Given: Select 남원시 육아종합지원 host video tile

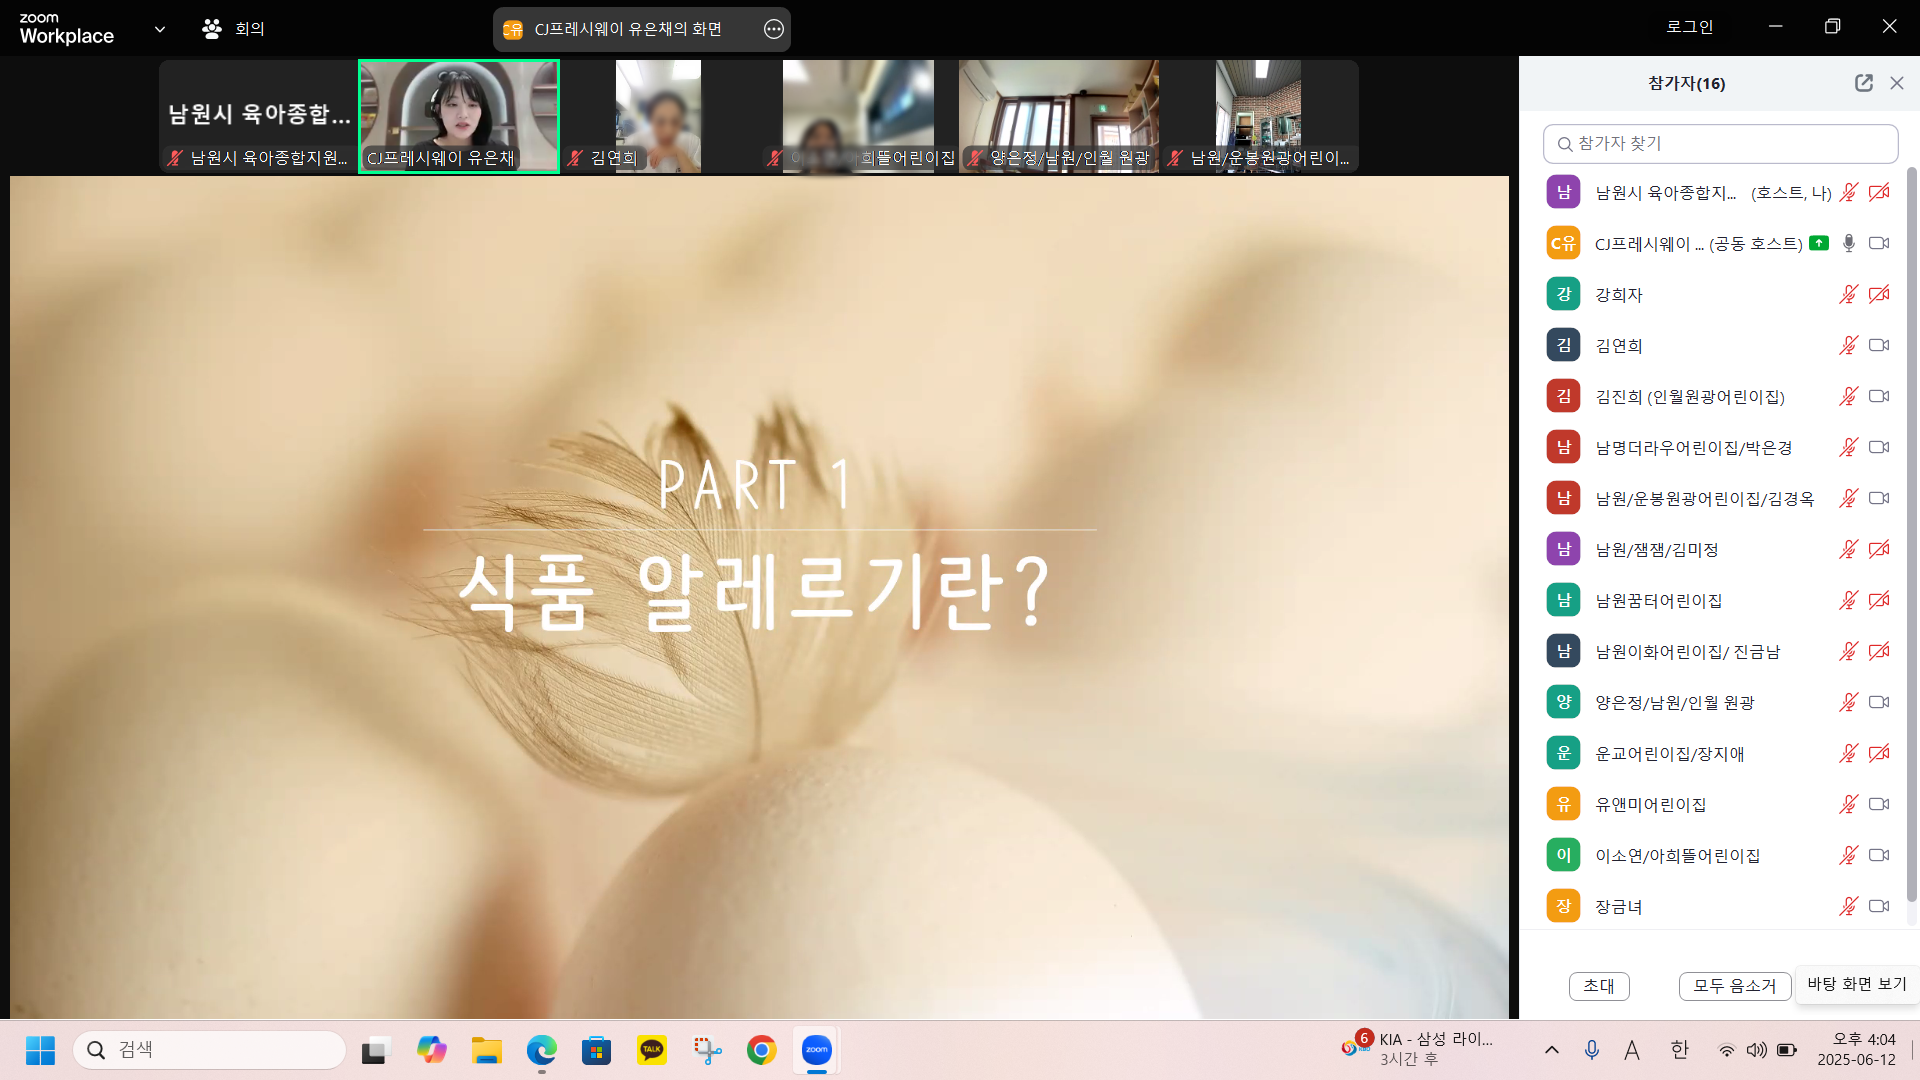Looking at the screenshot, I should point(258,116).
